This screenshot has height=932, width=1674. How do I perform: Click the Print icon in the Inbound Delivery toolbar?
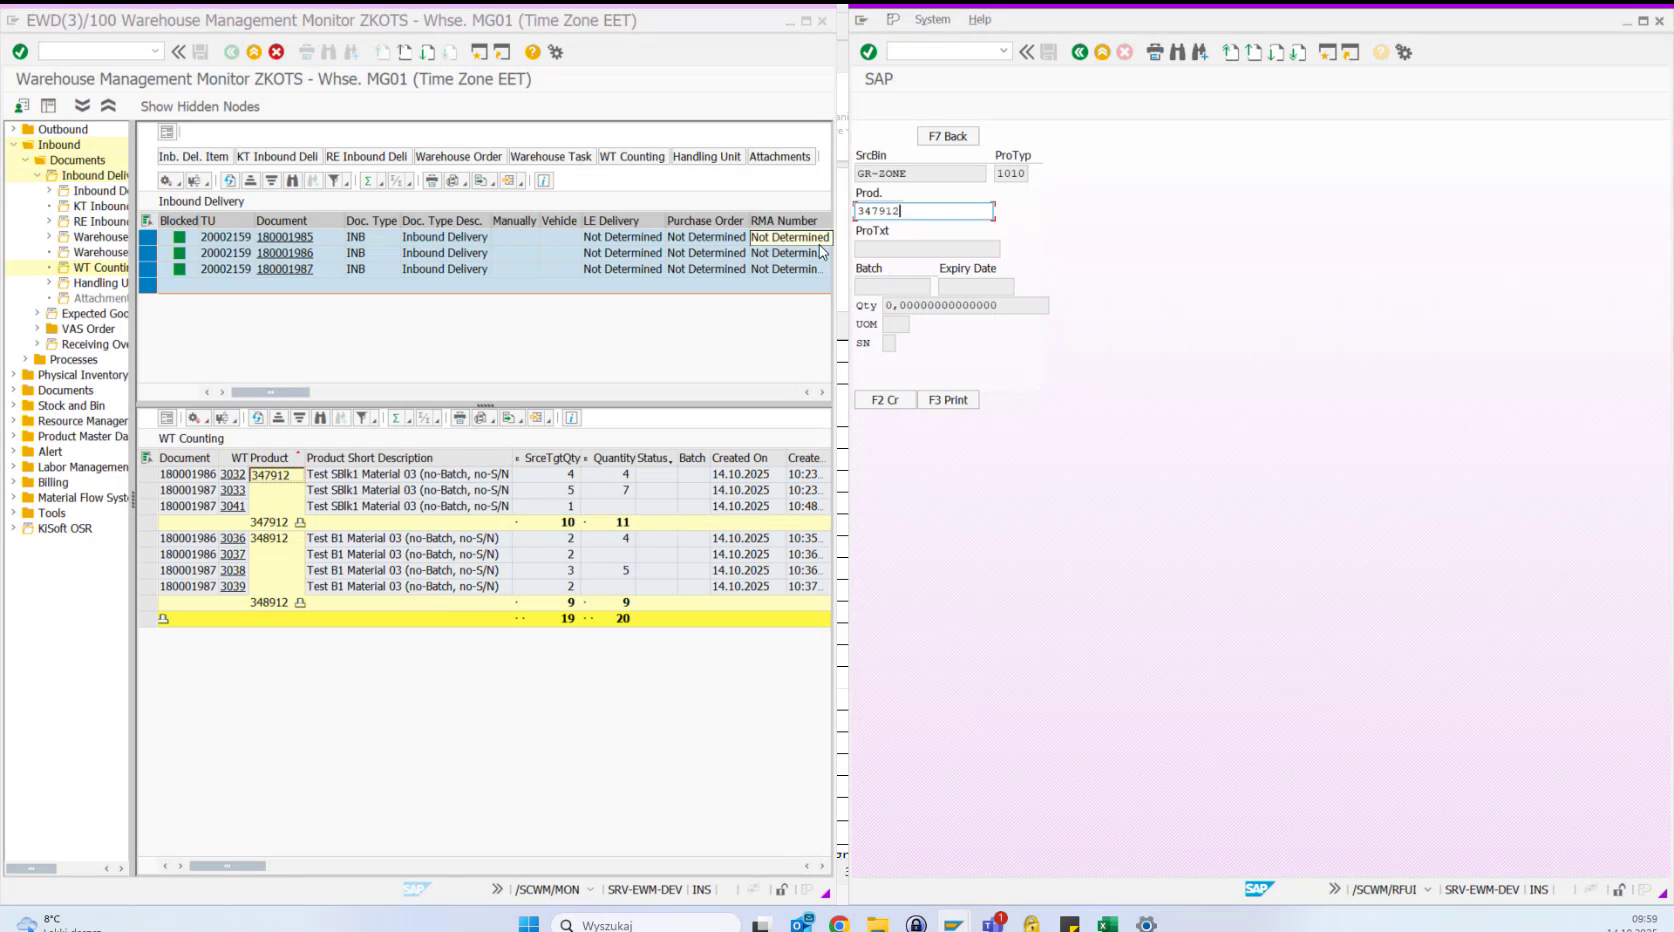tap(430, 181)
